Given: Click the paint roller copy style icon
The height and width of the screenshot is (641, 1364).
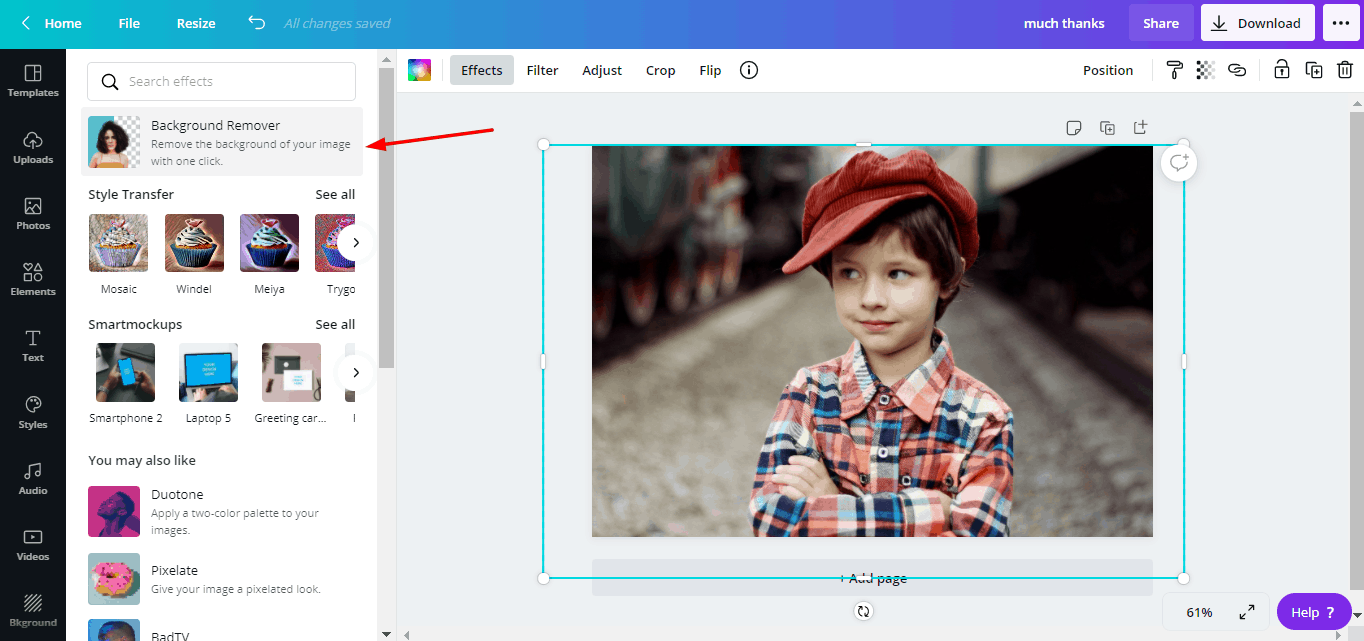Looking at the screenshot, I should tap(1174, 70).
